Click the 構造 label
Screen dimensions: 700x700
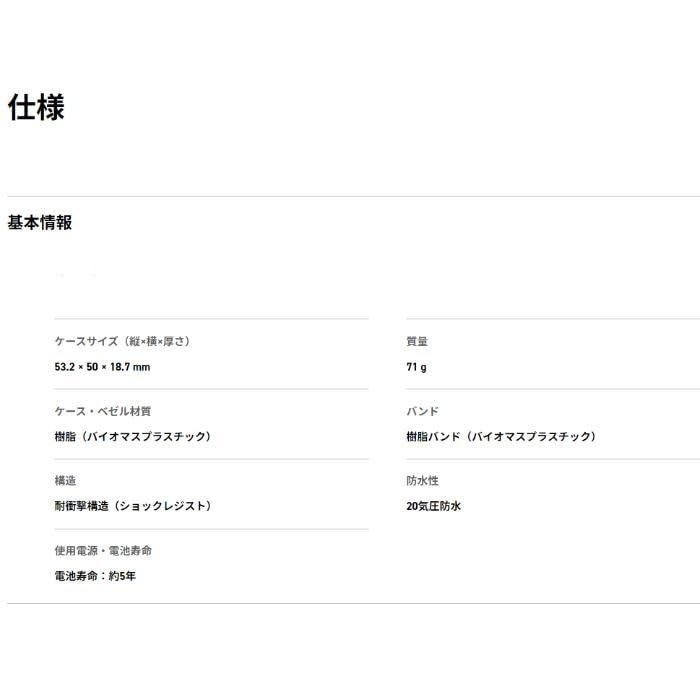pos(65,481)
